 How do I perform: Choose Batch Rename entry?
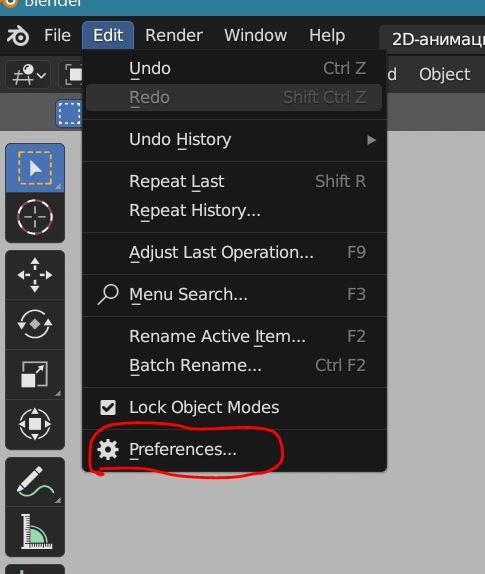click(235, 365)
